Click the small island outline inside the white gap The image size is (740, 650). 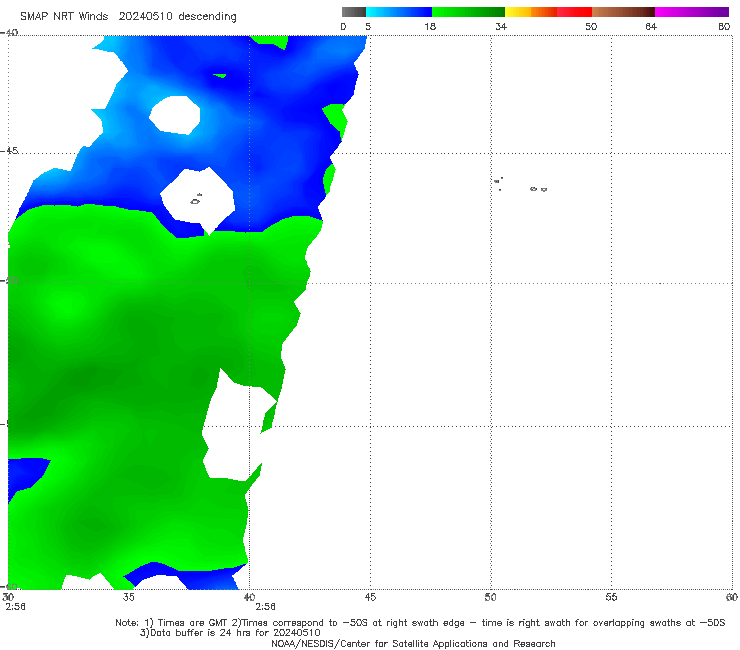click(196, 199)
